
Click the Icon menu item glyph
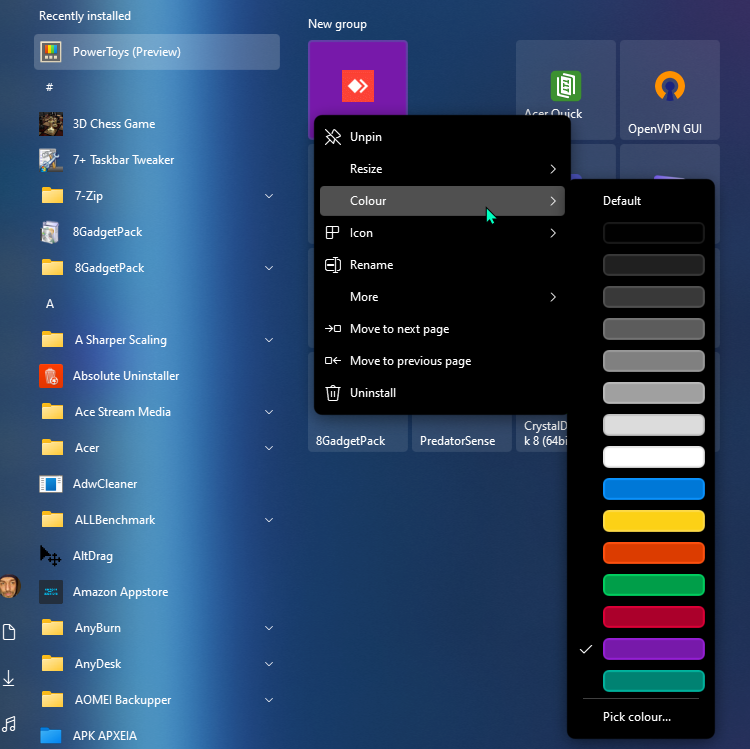332,233
